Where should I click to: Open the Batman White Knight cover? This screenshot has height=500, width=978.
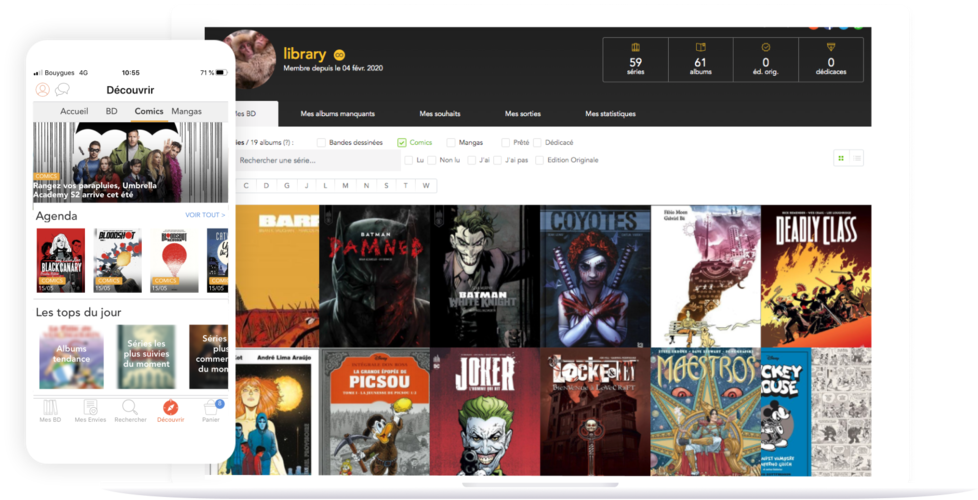(x=485, y=276)
